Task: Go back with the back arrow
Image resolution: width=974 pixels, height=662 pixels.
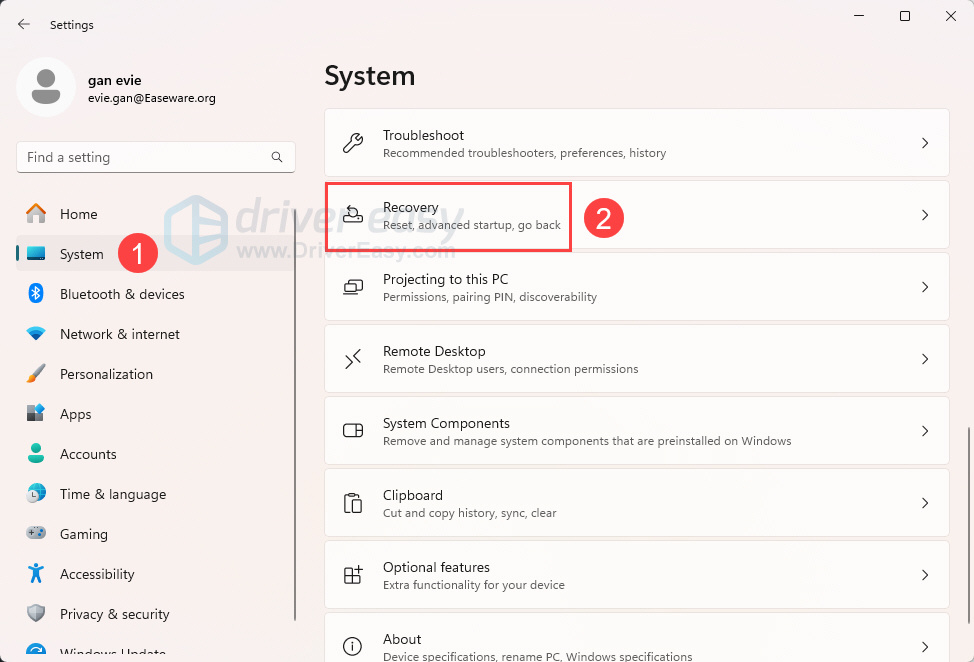Action: (x=24, y=25)
